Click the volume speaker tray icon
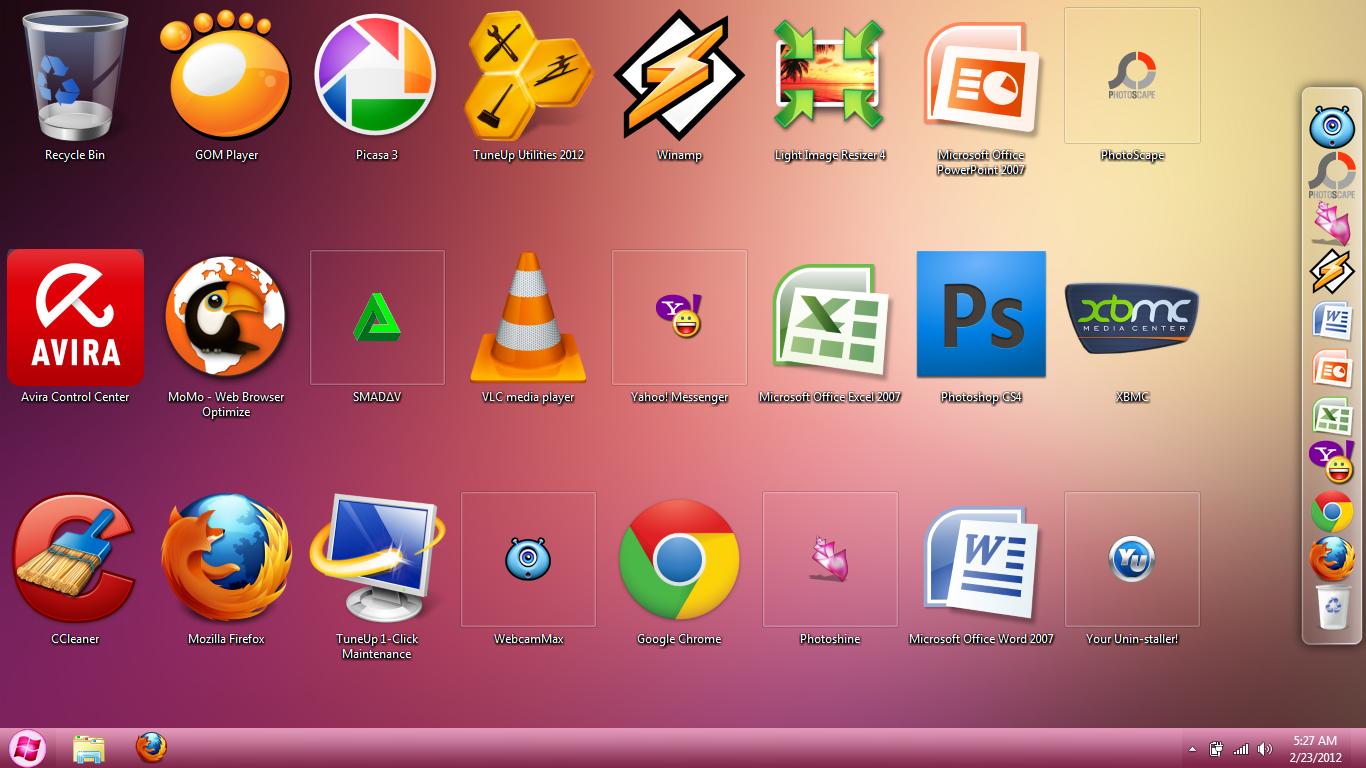 [x=1265, y=749]
